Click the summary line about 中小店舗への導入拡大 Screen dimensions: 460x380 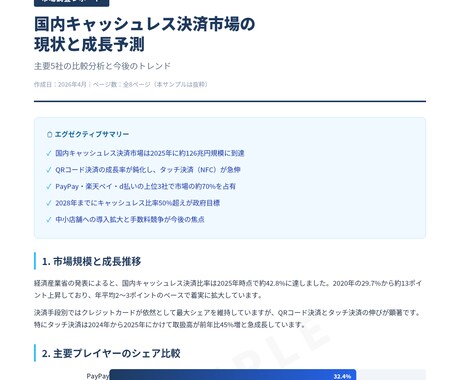(130, 220)
